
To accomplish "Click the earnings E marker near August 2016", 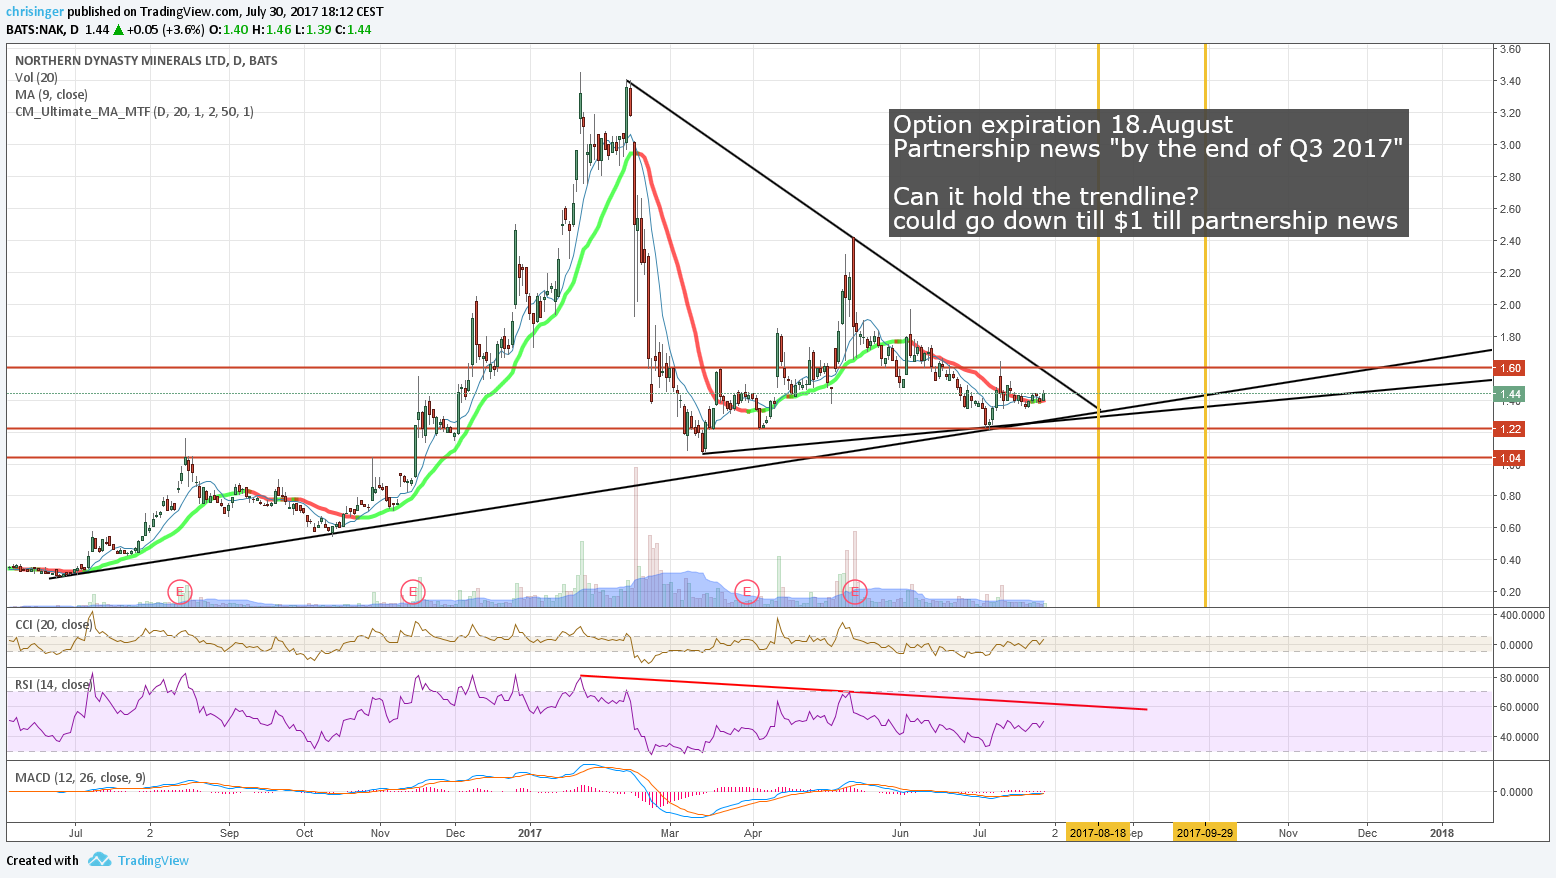I will (179, 592).
